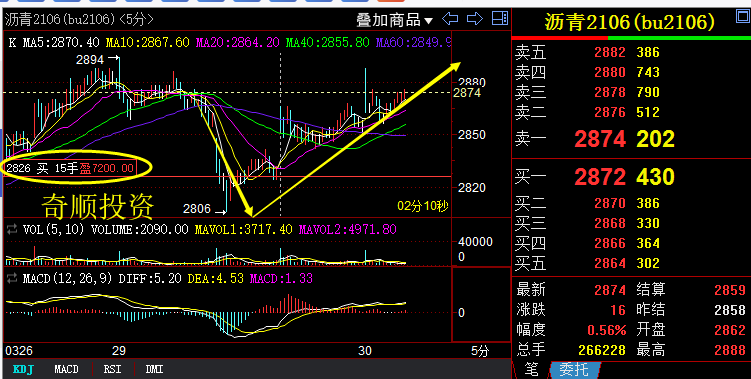
Task: Select the DMI indicator tab
Action: [154, 369]
